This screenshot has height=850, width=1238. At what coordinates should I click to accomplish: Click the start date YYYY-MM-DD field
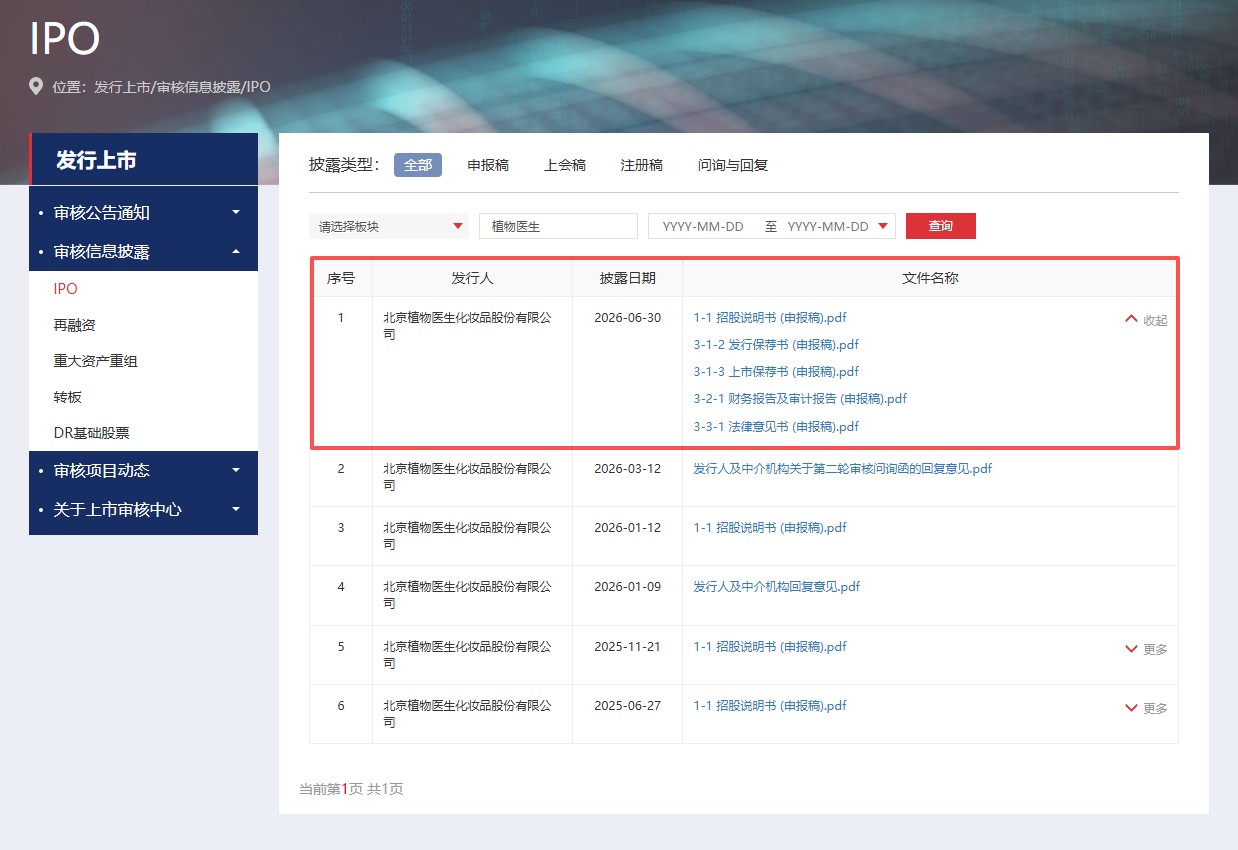tap(703, 226)
